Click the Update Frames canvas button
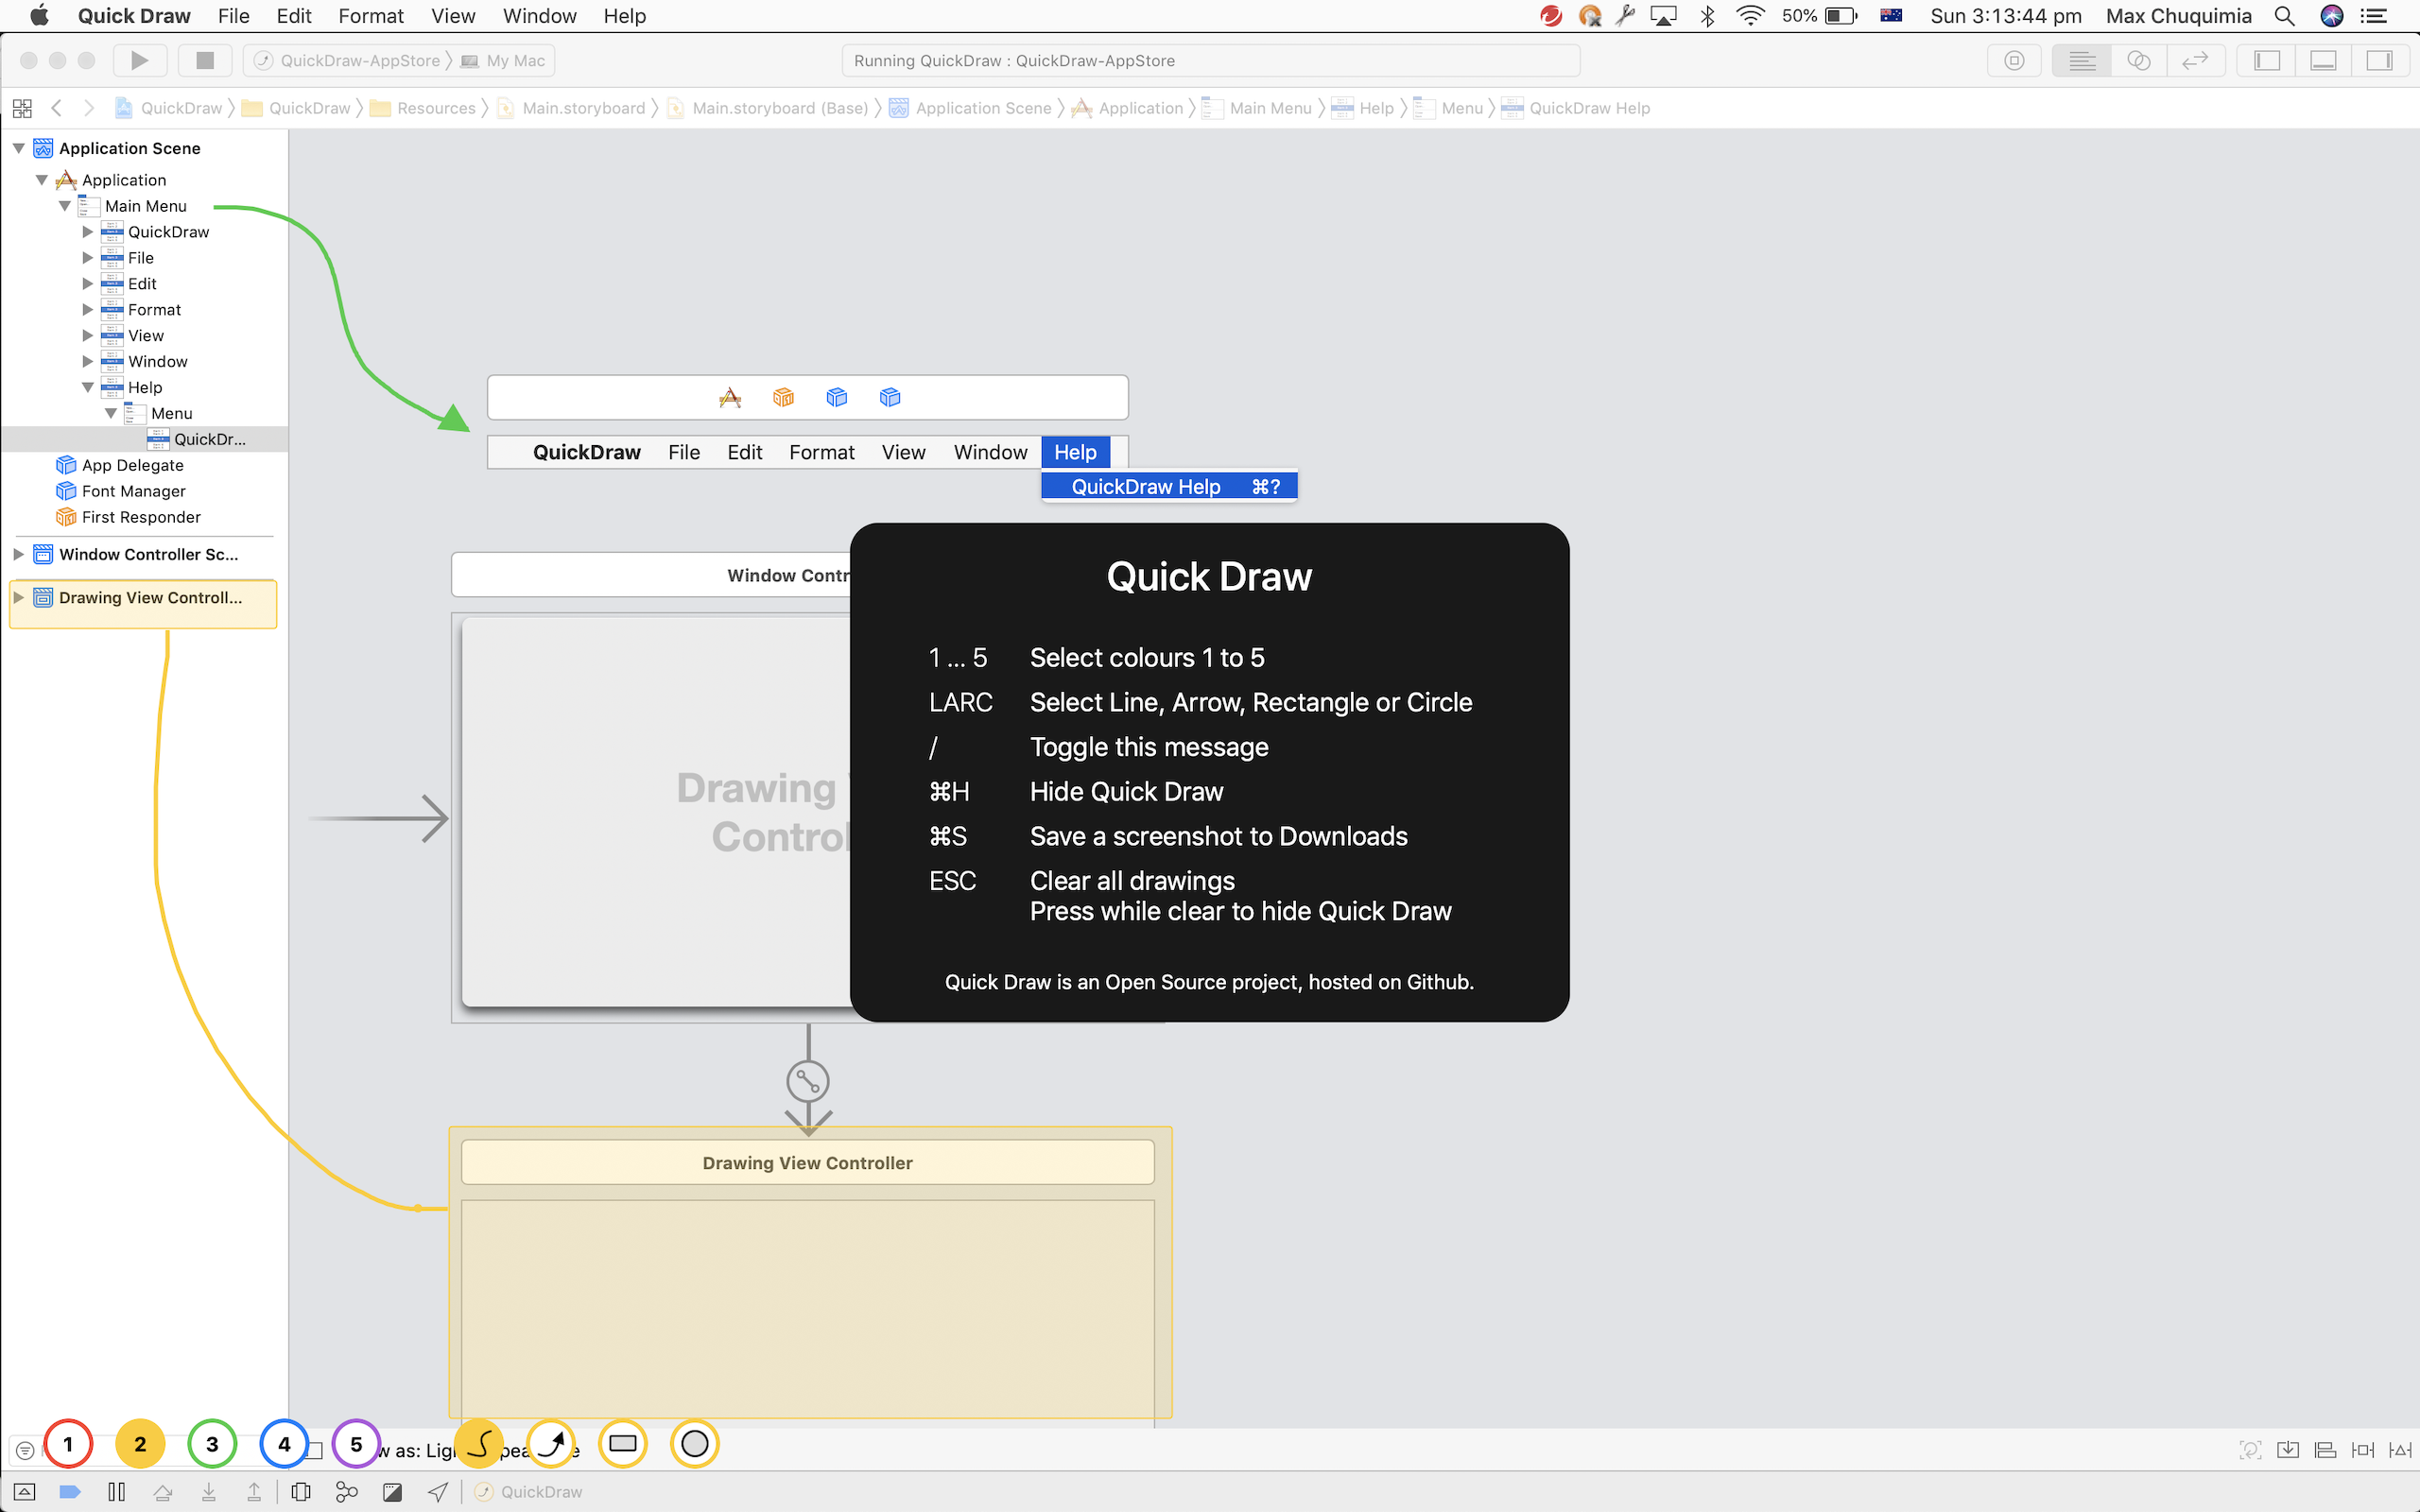This screenshot has width=2420, height=1512. [x=2250, y=1449]
